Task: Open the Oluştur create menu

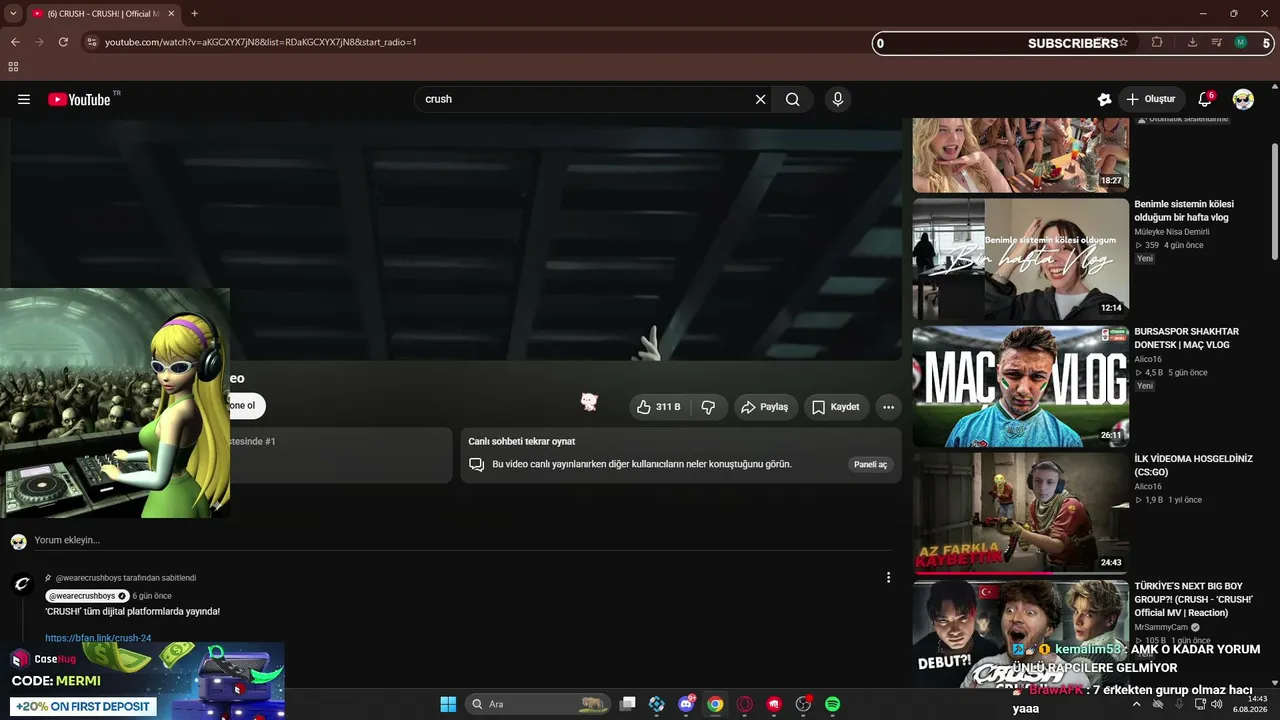Action: (x=1151, y=99)
